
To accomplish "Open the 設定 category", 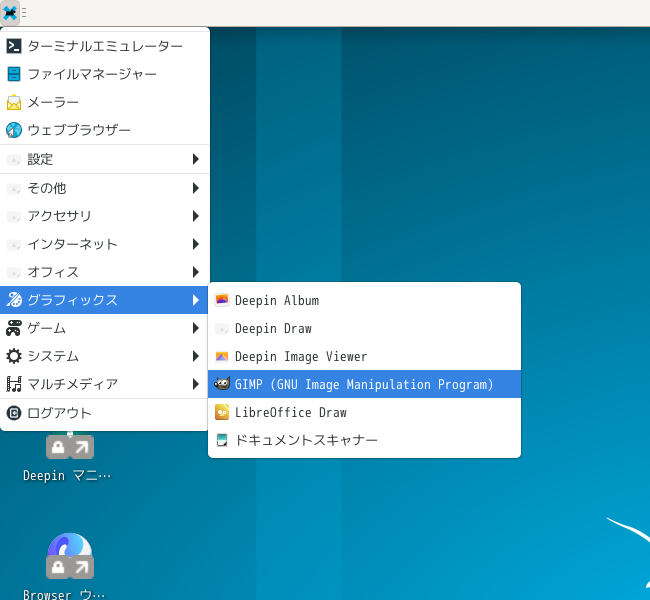I will [x=104, y=159].
